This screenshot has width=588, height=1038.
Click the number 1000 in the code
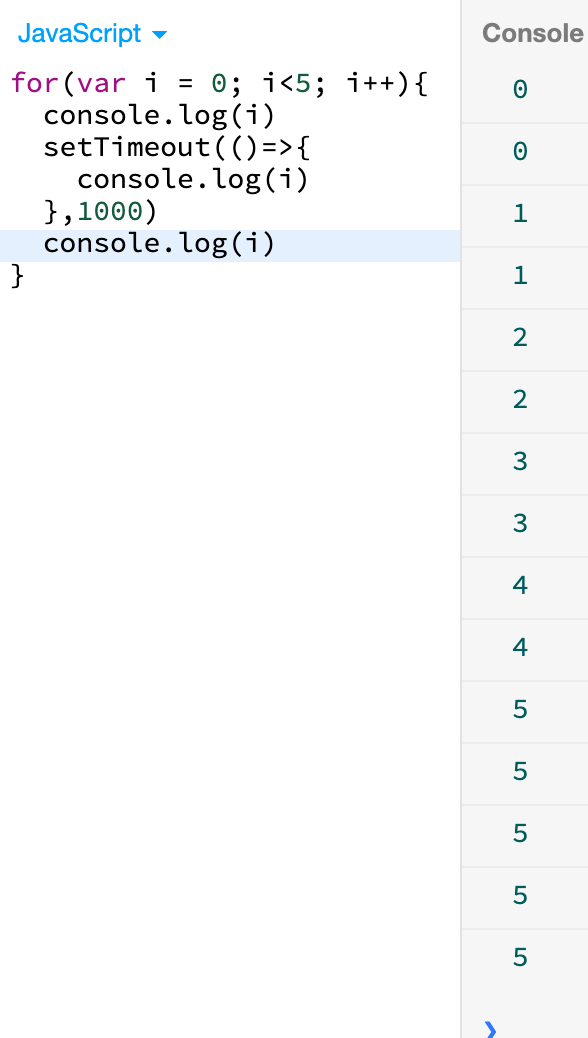110,211
